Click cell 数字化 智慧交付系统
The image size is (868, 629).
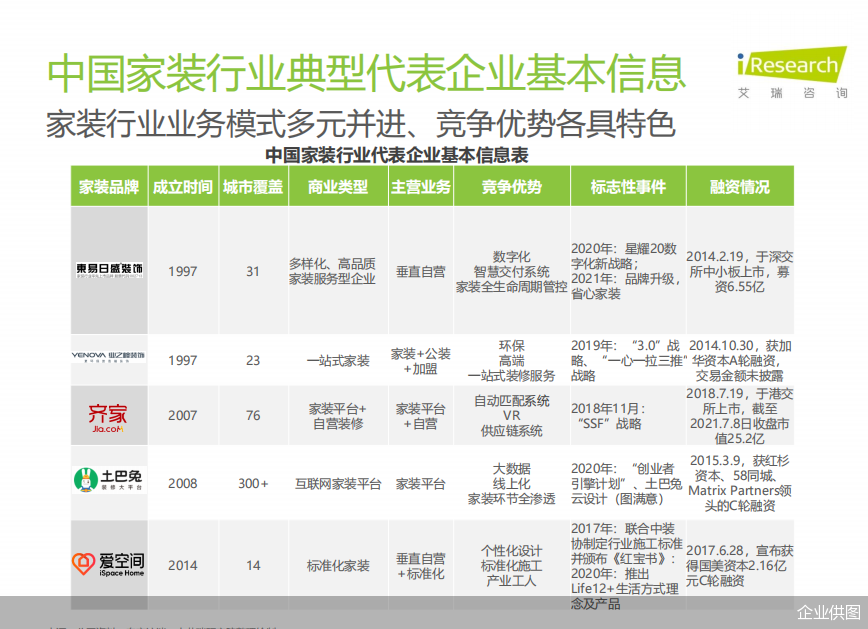coord(512,271)
